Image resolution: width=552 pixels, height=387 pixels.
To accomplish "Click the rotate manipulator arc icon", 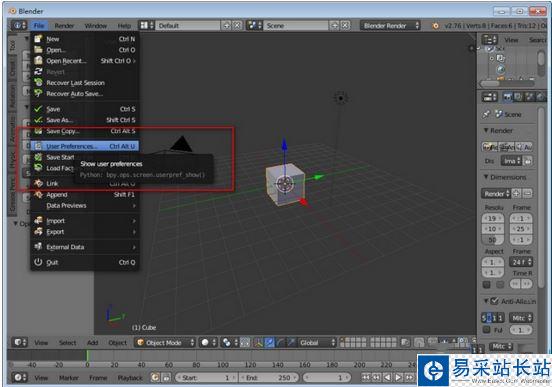I will (280, 342).
